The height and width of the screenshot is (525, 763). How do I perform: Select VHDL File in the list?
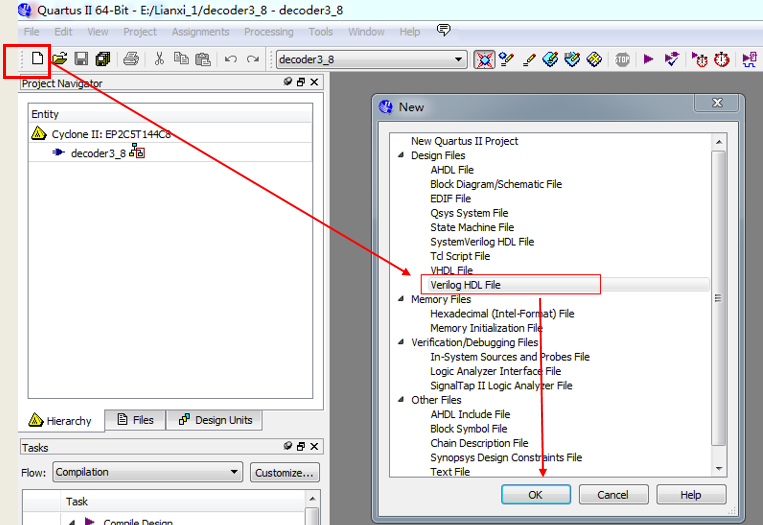click(451, 270)
